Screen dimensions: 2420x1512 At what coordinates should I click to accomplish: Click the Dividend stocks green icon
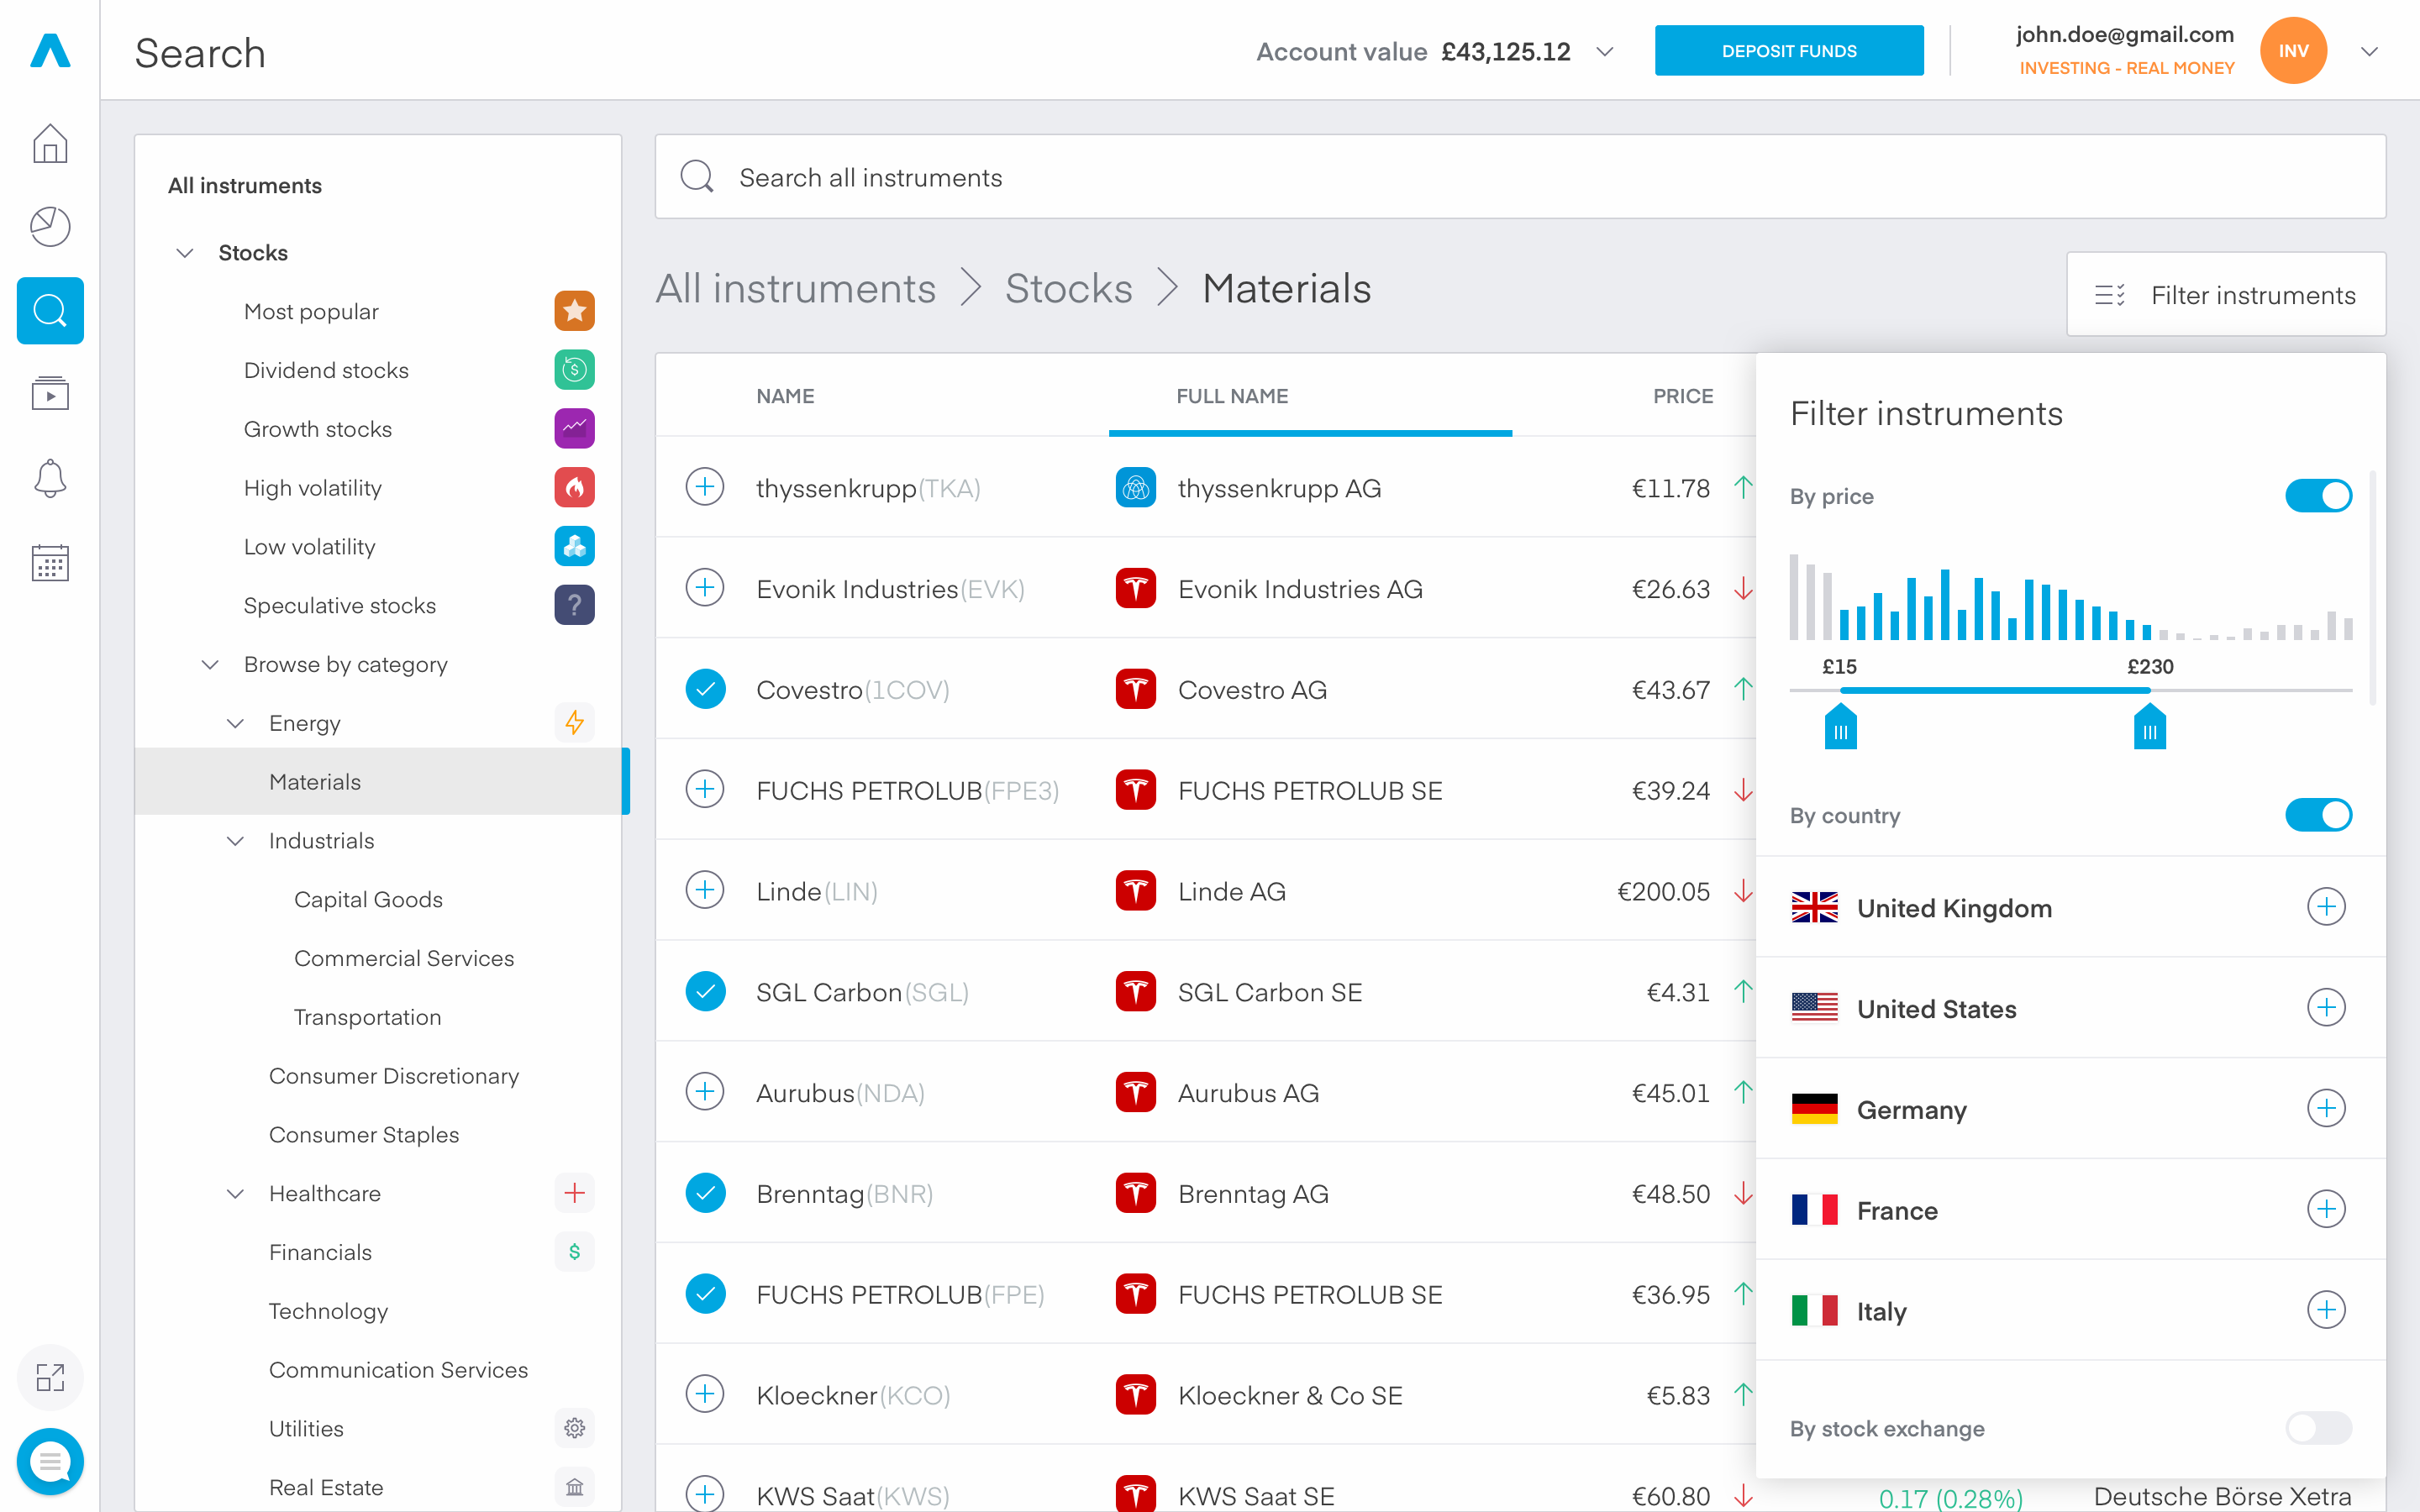tap(574, 370)
